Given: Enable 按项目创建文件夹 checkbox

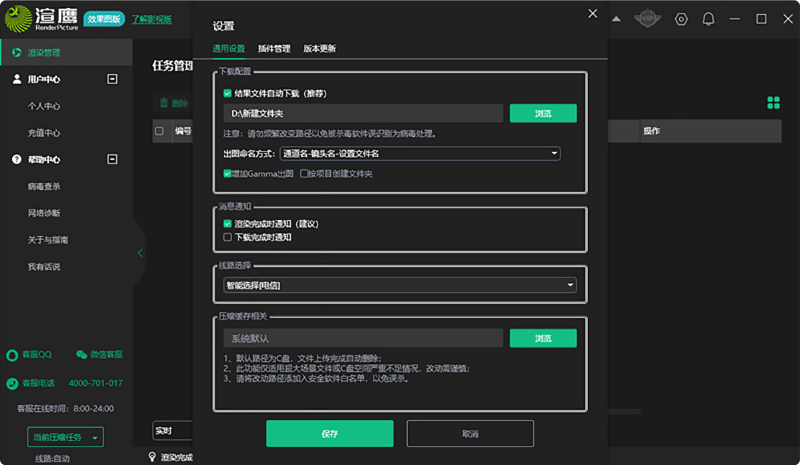Looking at the screenshot, I should (x=304, y=174).
